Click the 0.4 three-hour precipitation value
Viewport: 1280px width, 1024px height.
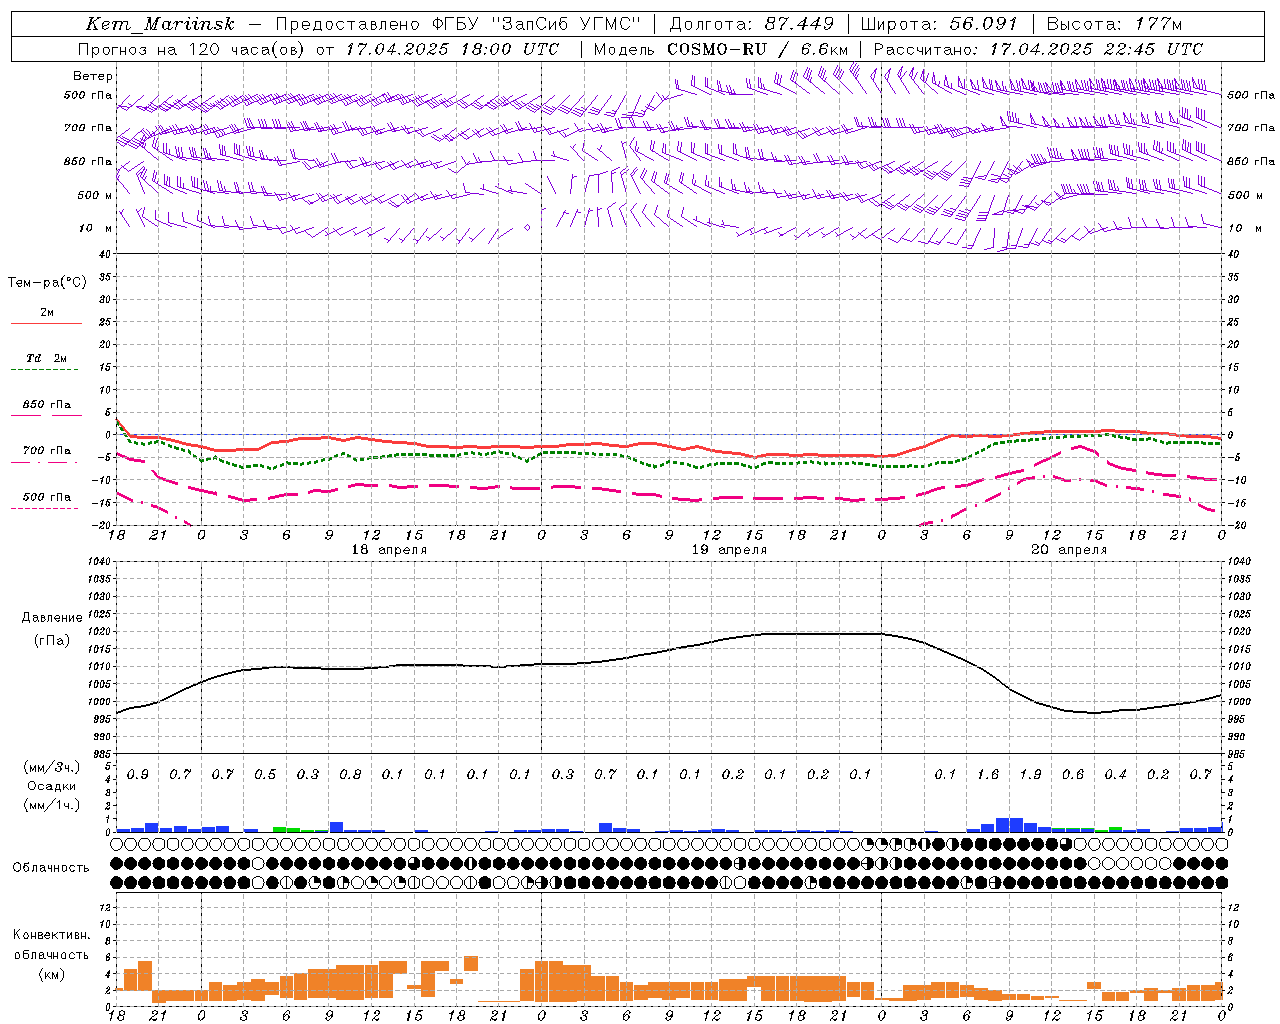pos(1116,774)
